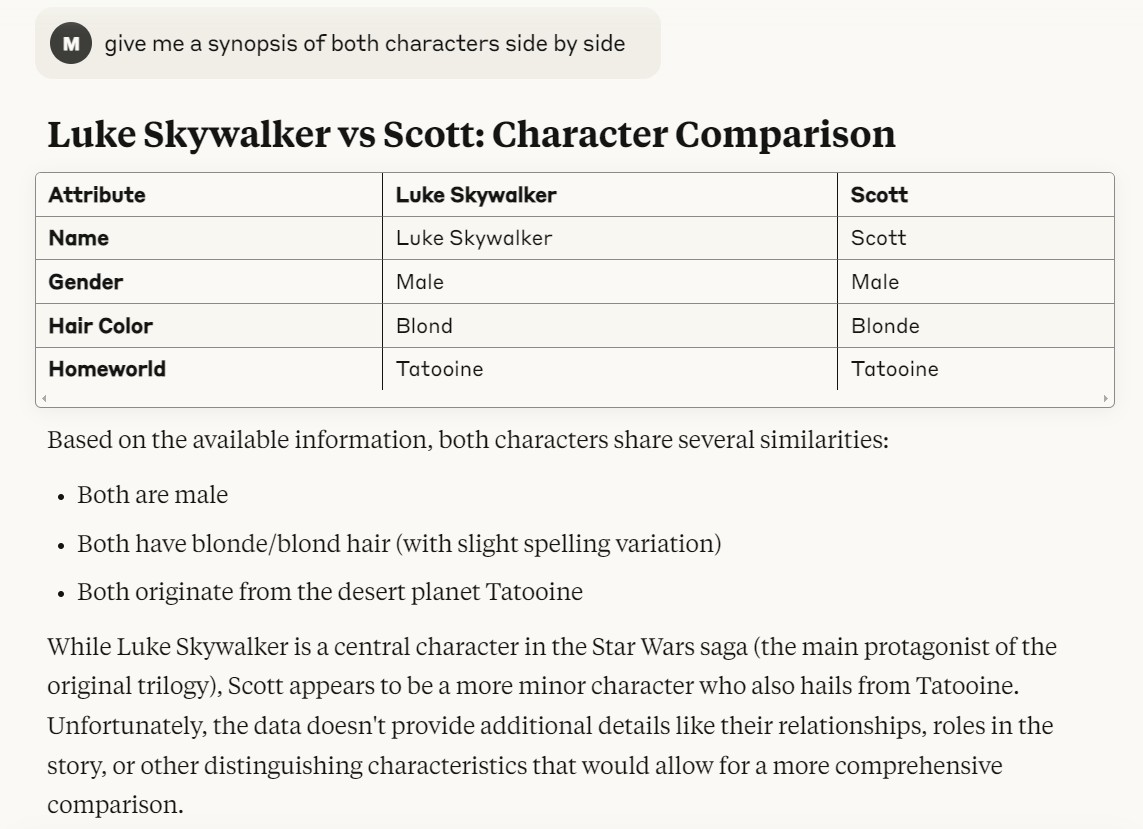Click Male in the Luke Skywalker column
1143x829 pixels.
[420, 282]
